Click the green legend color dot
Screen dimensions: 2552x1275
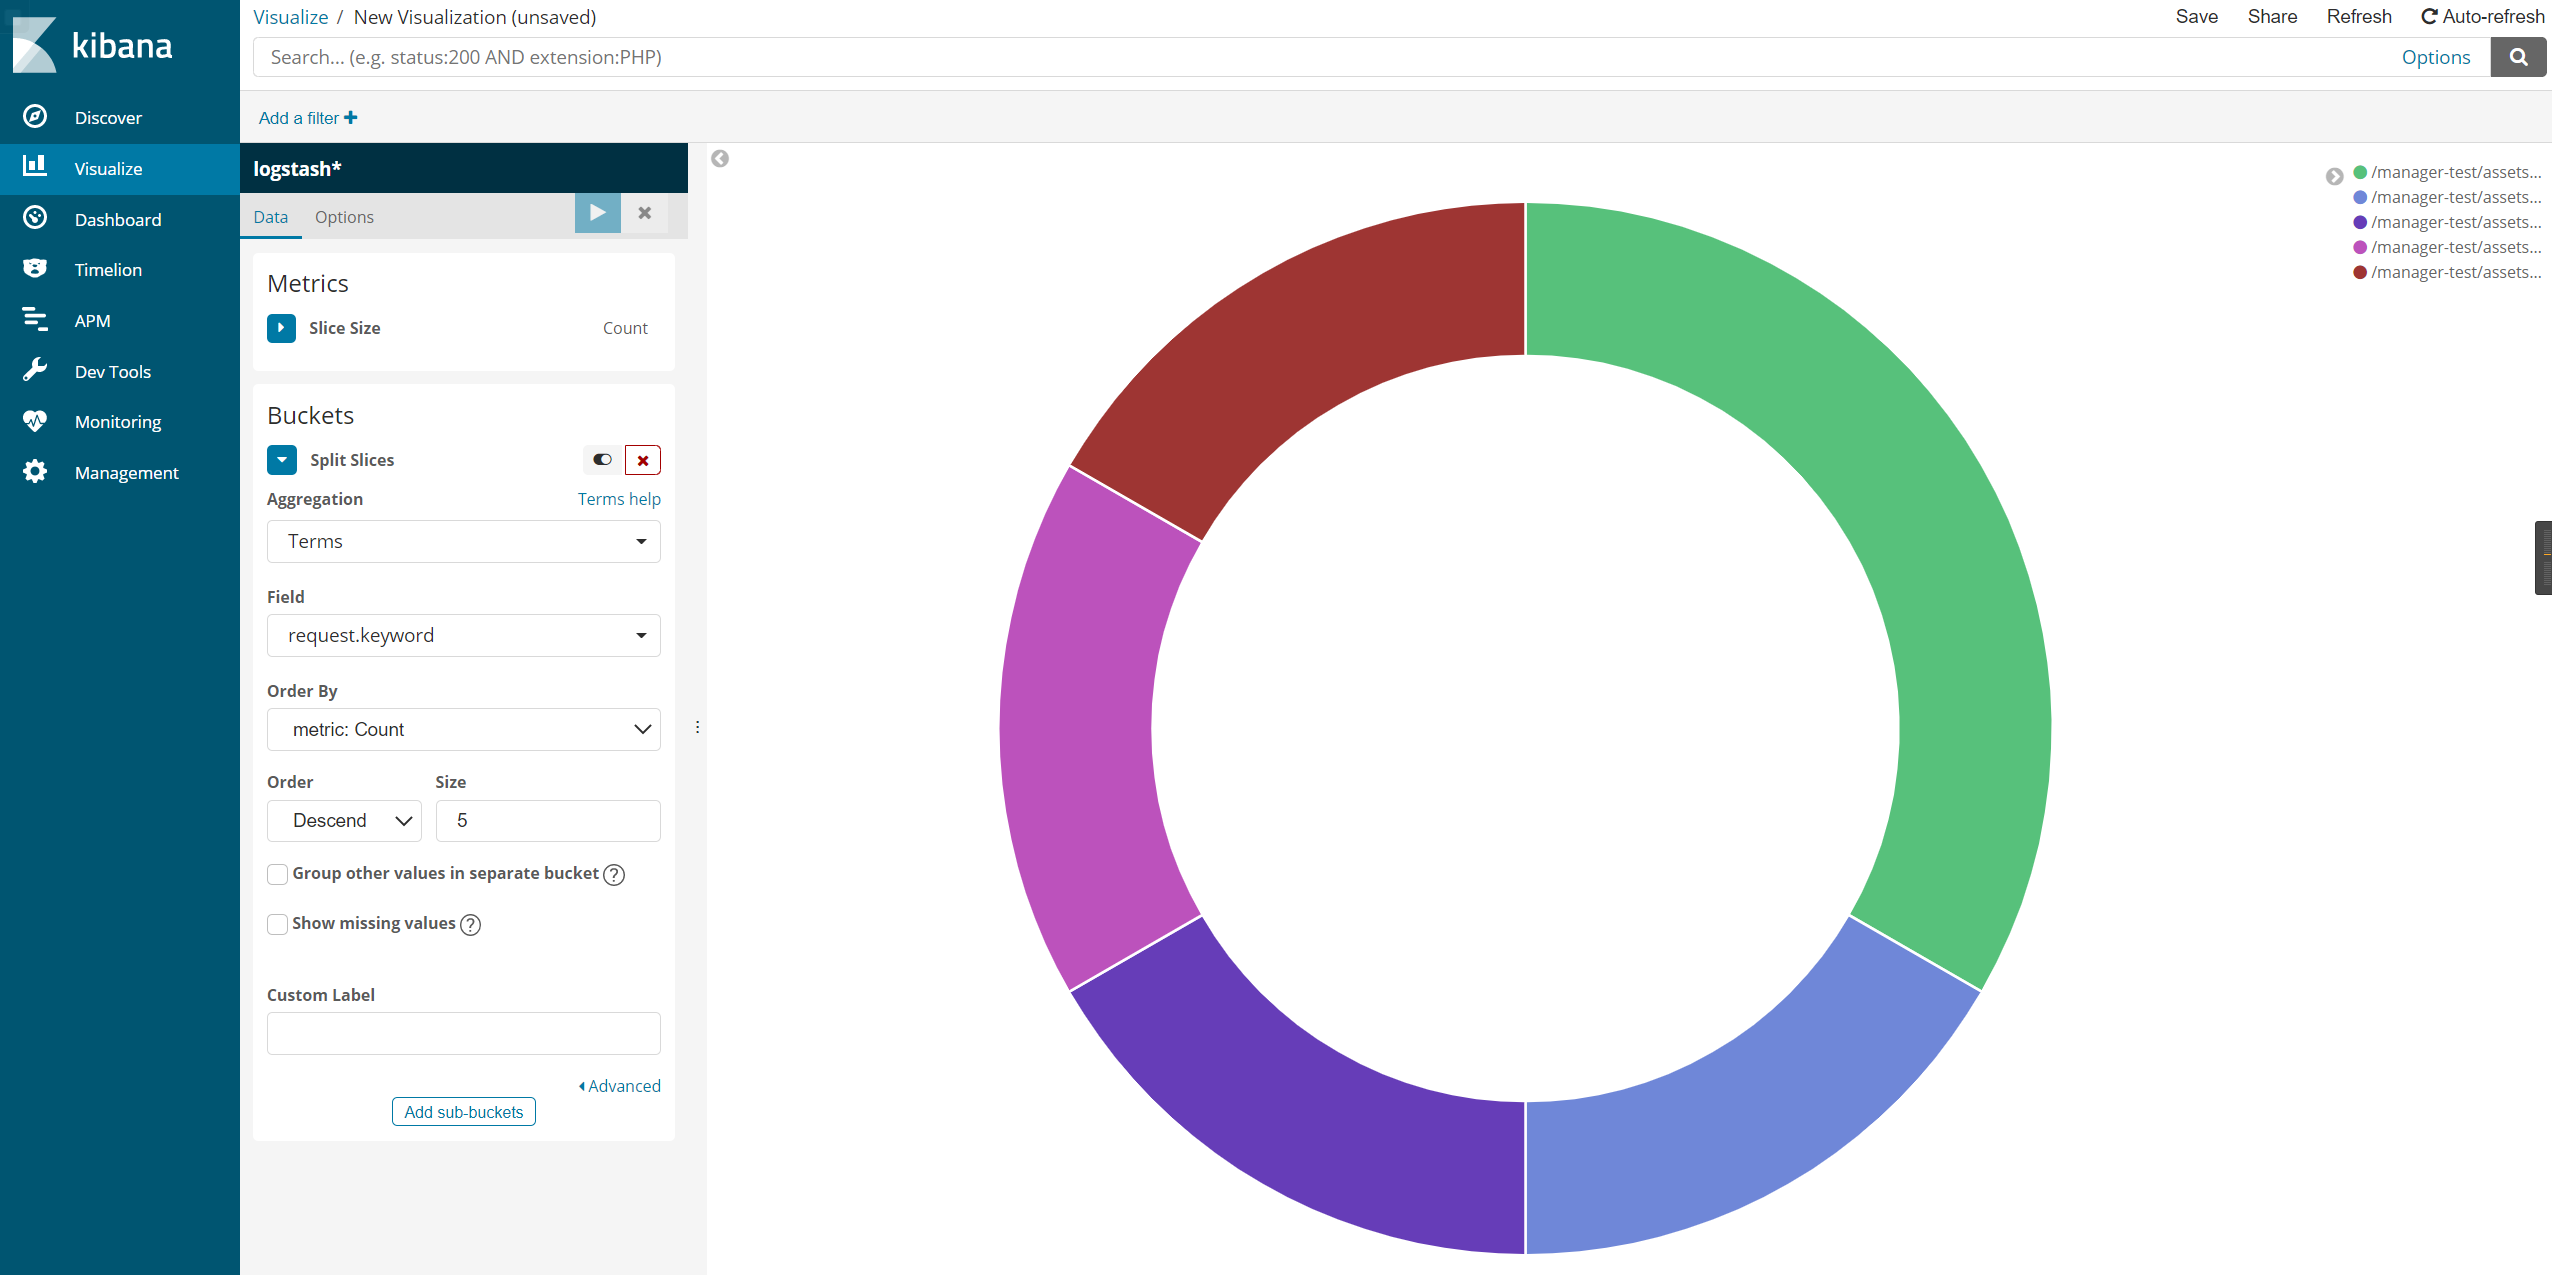coord(2360,172)
